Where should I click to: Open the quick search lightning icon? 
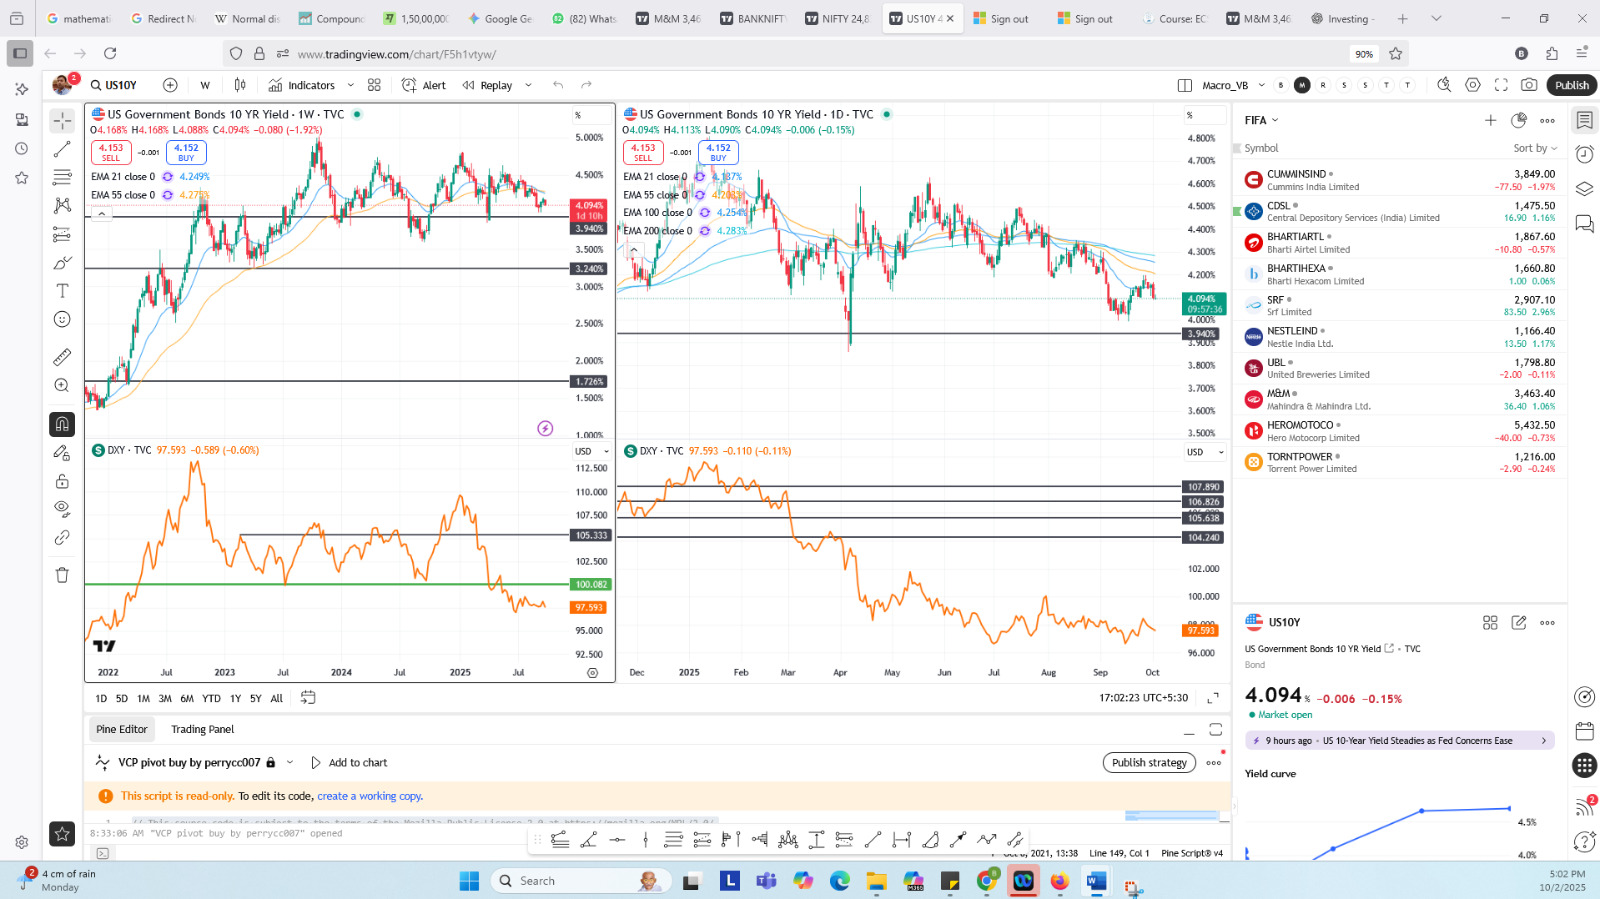(1444, 85)
